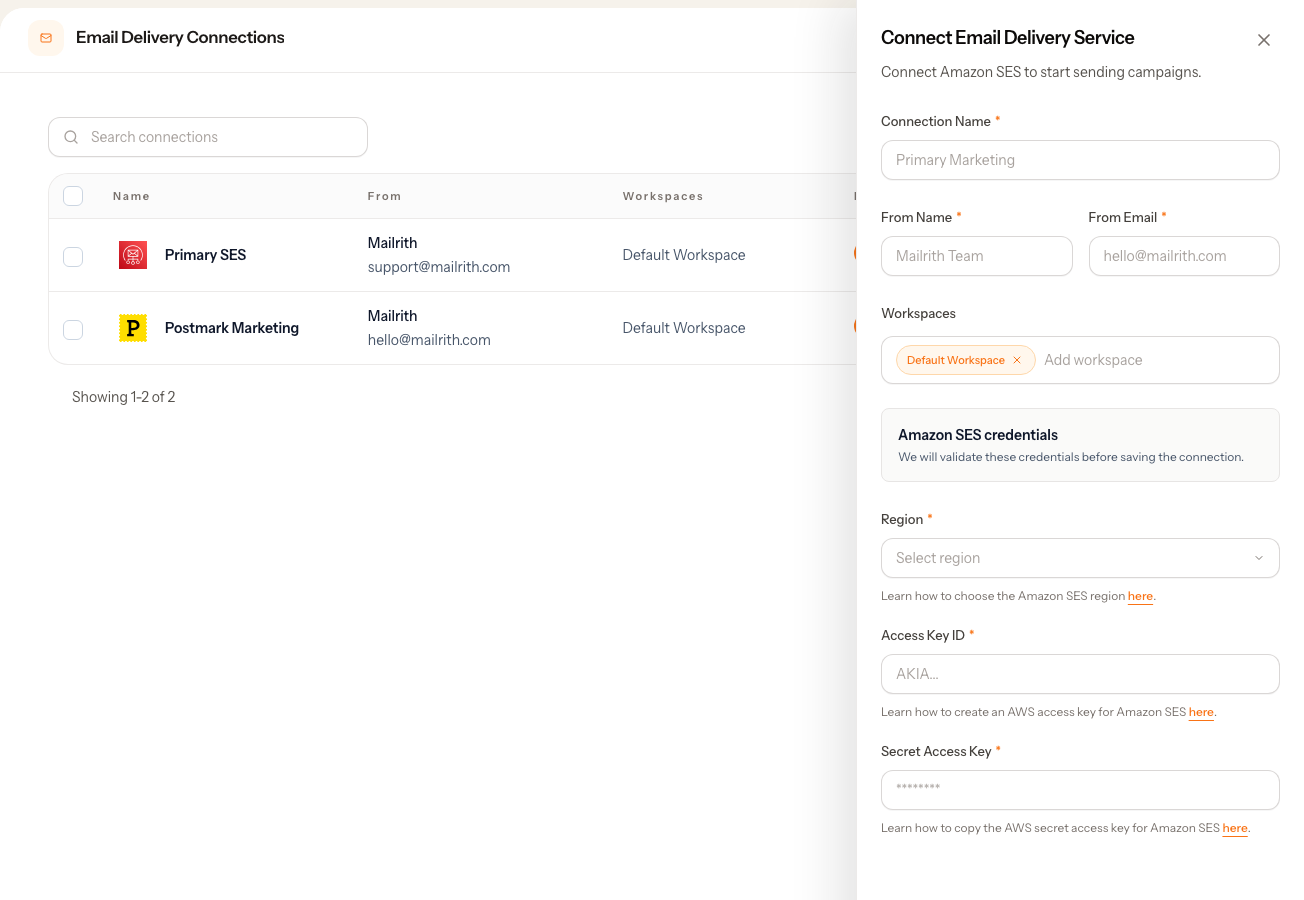The width and height of the screenshot is (1304, 900).
Task: Click the Amazon SES logo for Primary SES
Action: pyautogui.click(x=133, y=255)
